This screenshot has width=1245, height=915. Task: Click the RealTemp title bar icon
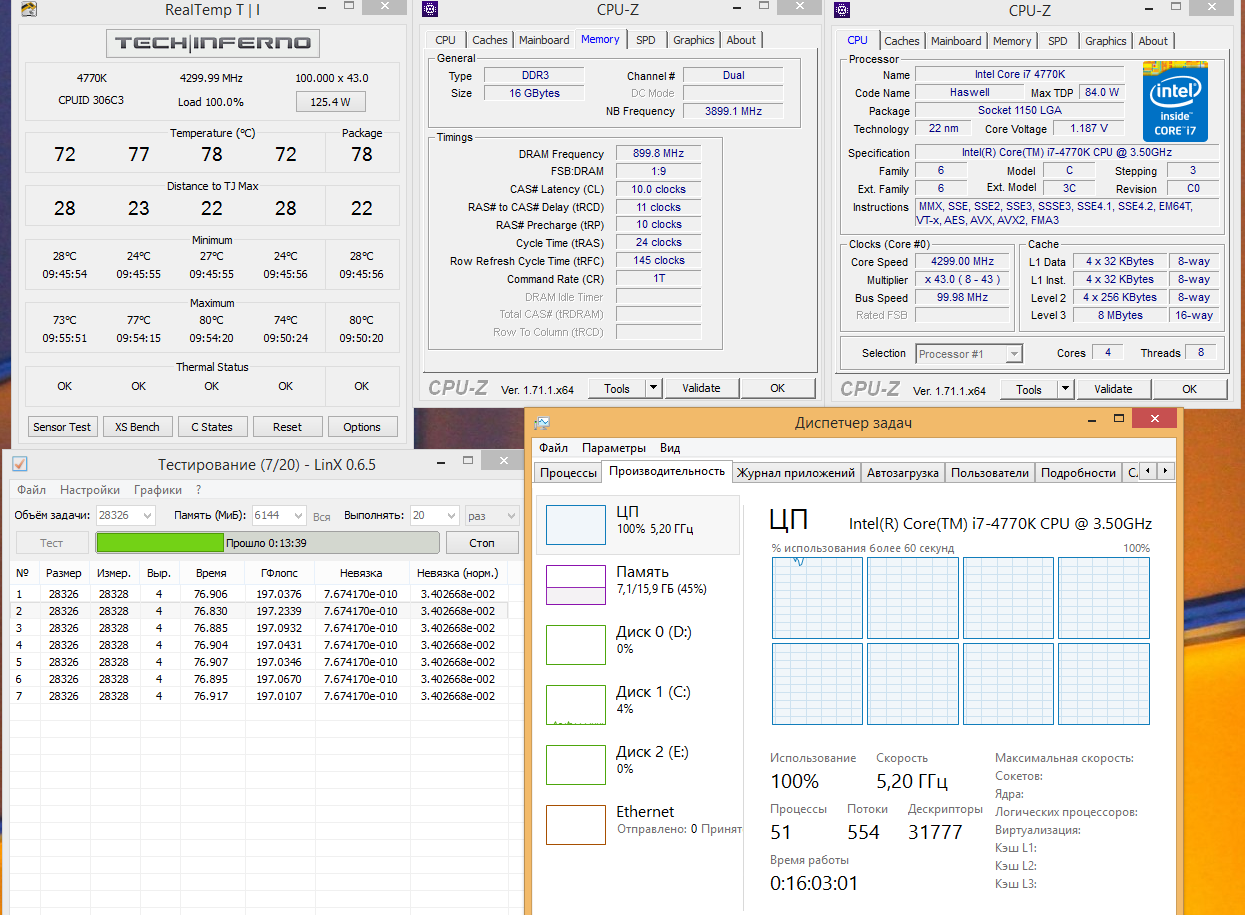point(30,11)
